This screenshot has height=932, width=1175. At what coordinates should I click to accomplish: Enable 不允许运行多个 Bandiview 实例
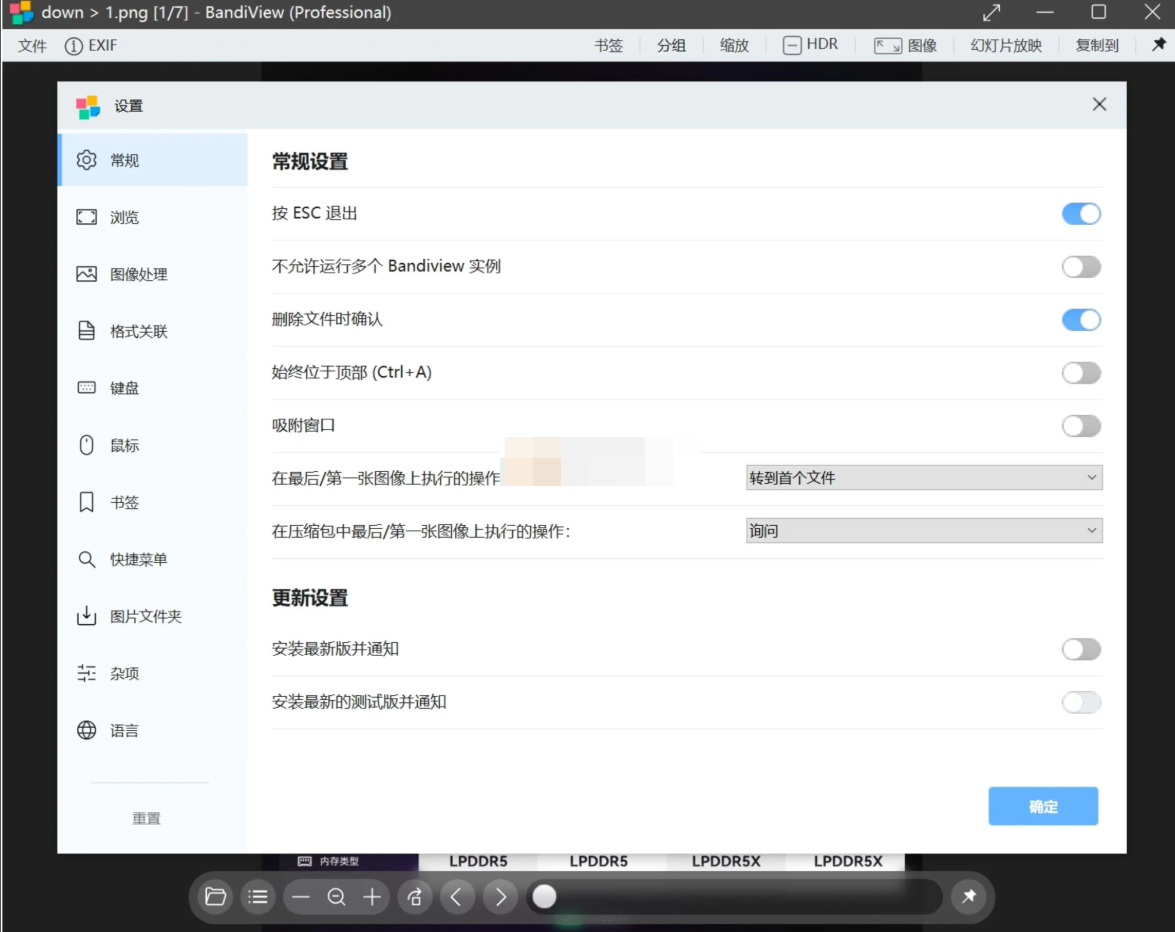point(1081,266)
